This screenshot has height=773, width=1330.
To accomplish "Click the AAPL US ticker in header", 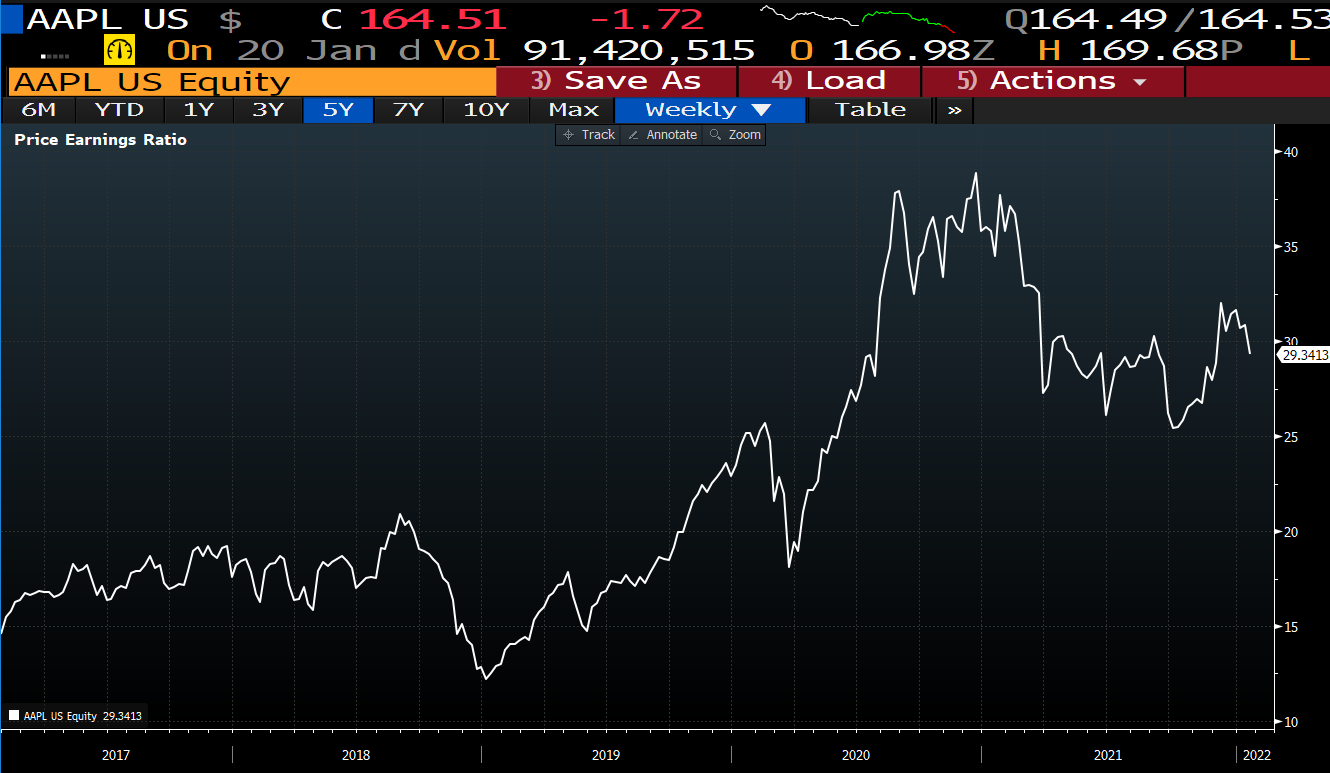I will coord(107,18).
